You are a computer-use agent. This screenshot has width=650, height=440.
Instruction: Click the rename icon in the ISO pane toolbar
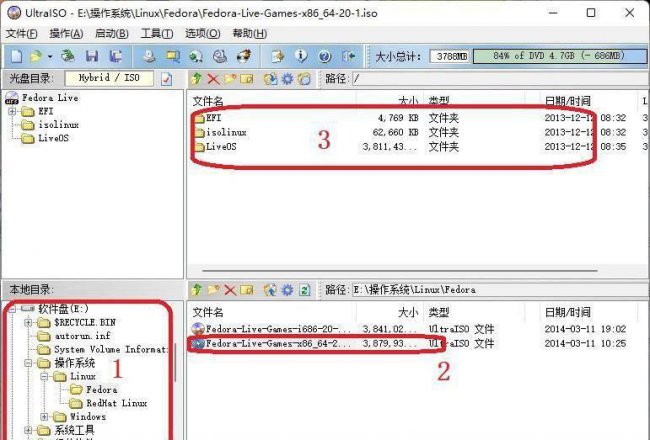[x=247, y=78]
